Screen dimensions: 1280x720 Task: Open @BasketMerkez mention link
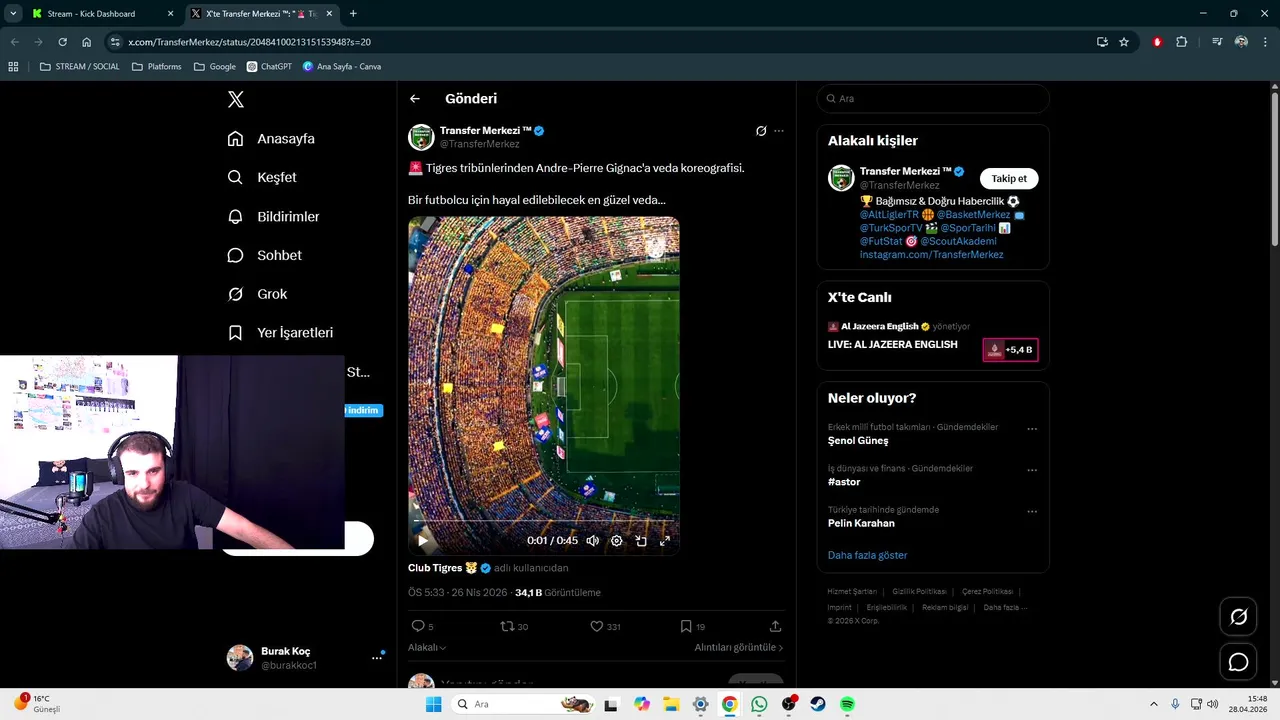point(973,215)
